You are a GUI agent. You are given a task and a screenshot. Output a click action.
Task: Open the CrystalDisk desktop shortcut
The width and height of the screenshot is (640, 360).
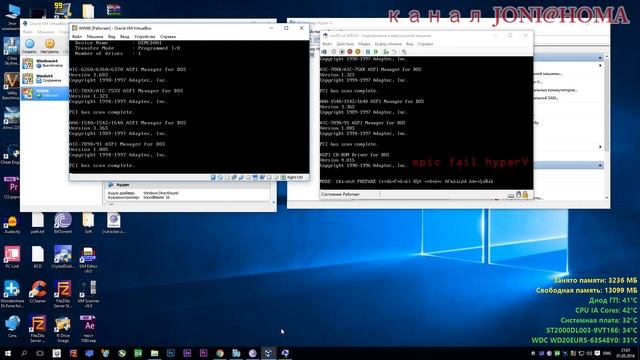(x=63, y=257)
